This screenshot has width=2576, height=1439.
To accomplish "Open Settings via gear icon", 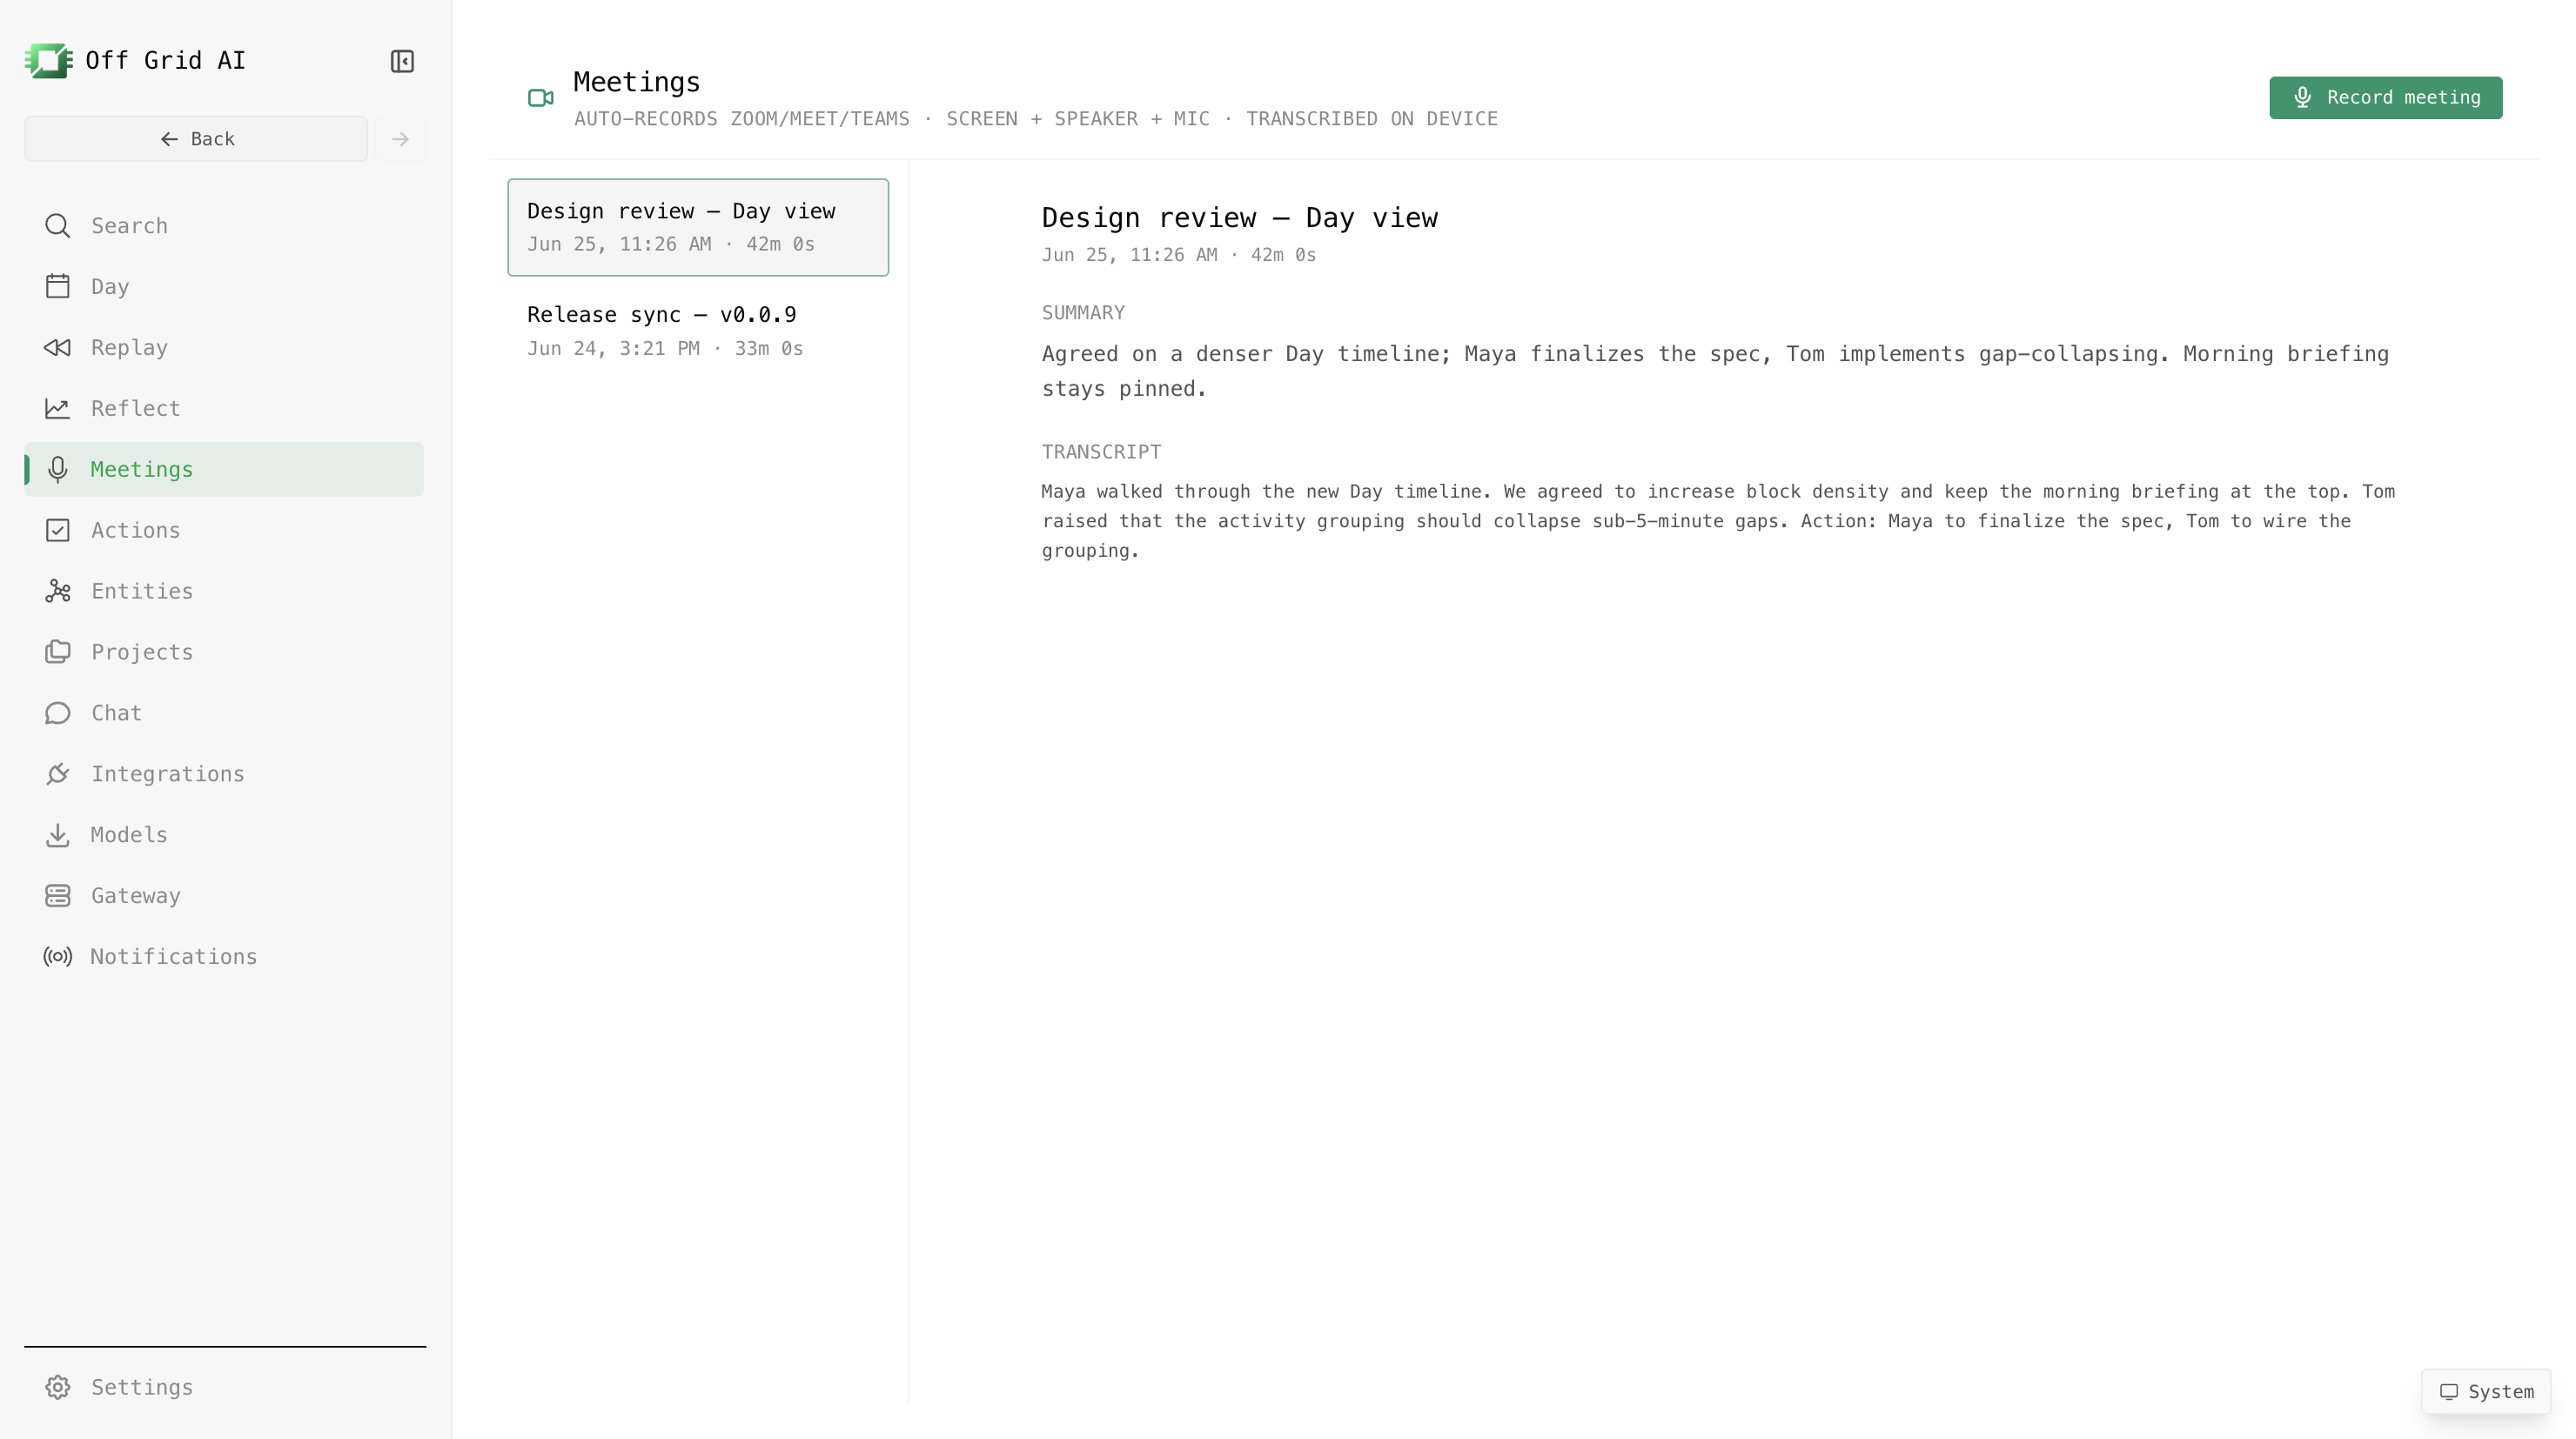I will [x=58, y=1388].
